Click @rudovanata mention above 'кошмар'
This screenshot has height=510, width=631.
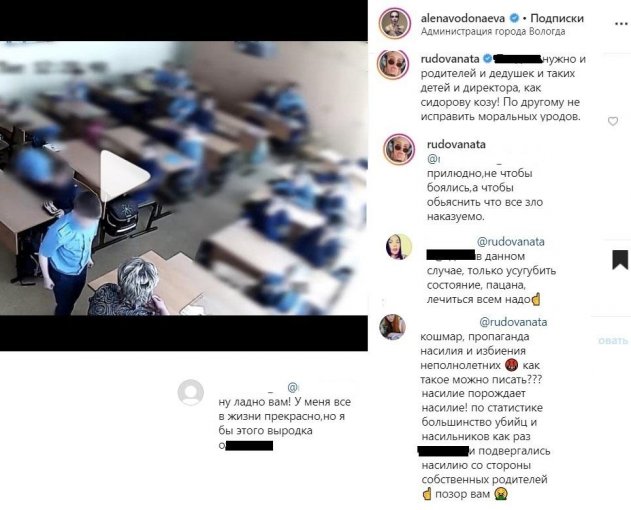[x=513, y=322]
